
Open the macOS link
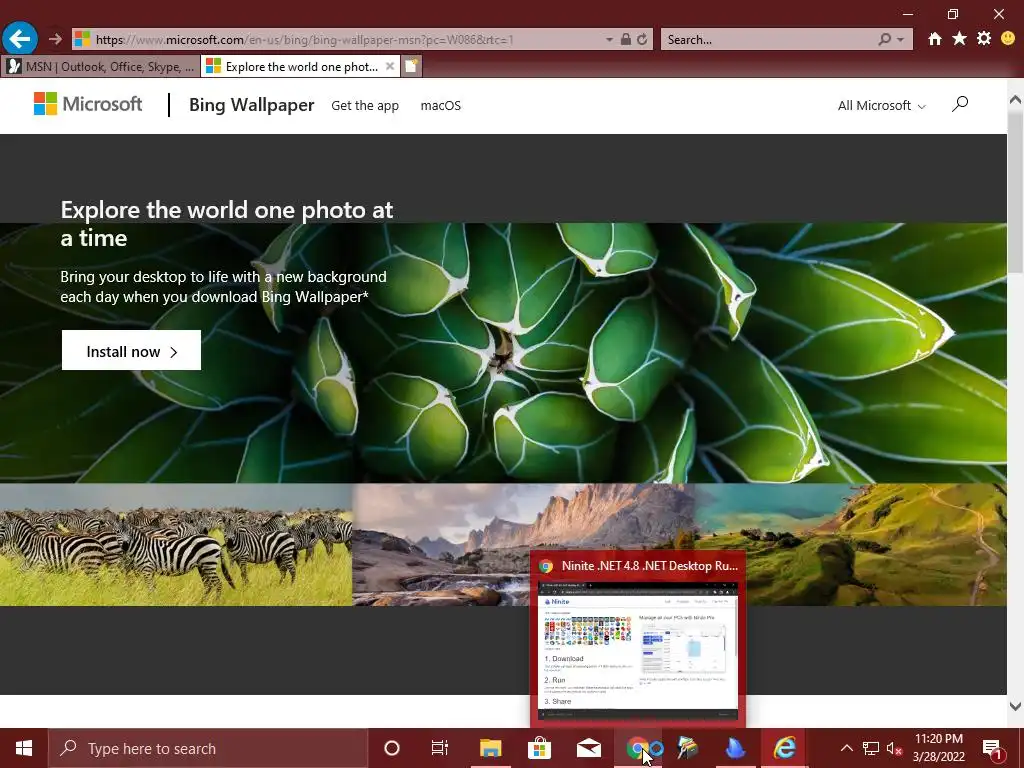coord(441,106)
